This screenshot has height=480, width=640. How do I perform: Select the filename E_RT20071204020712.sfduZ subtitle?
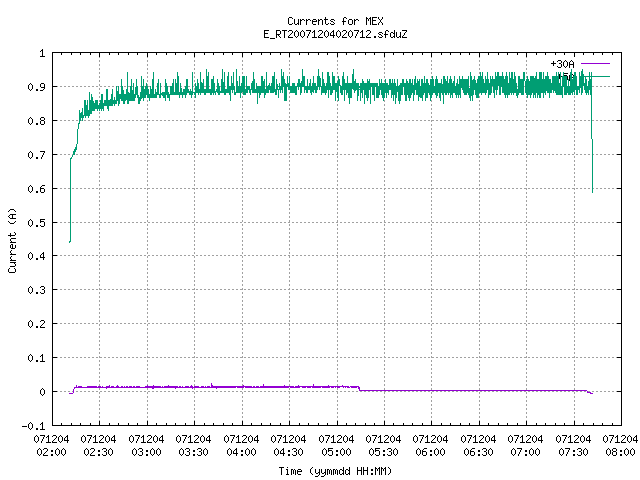pos(335,34)
